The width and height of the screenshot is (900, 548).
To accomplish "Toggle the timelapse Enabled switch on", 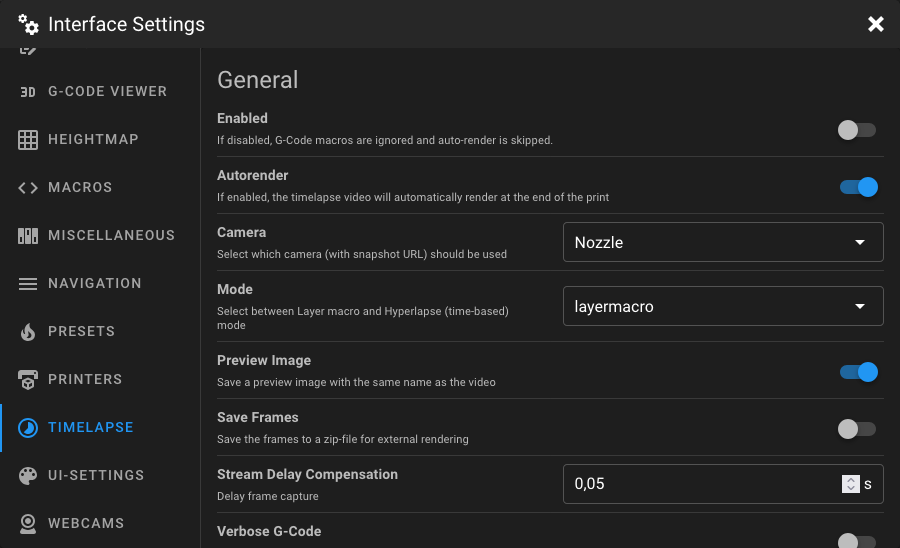I will 857,130.
